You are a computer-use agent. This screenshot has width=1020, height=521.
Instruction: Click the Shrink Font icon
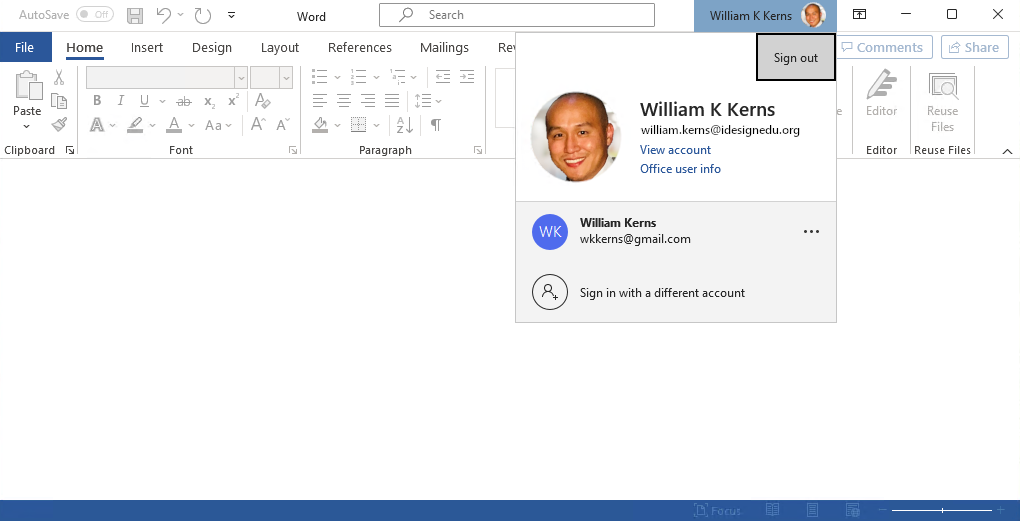click(283, 124)
